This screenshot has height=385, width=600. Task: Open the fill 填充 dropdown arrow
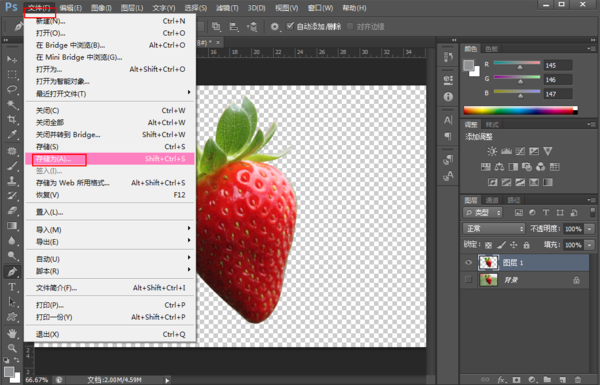click(590, 245)
